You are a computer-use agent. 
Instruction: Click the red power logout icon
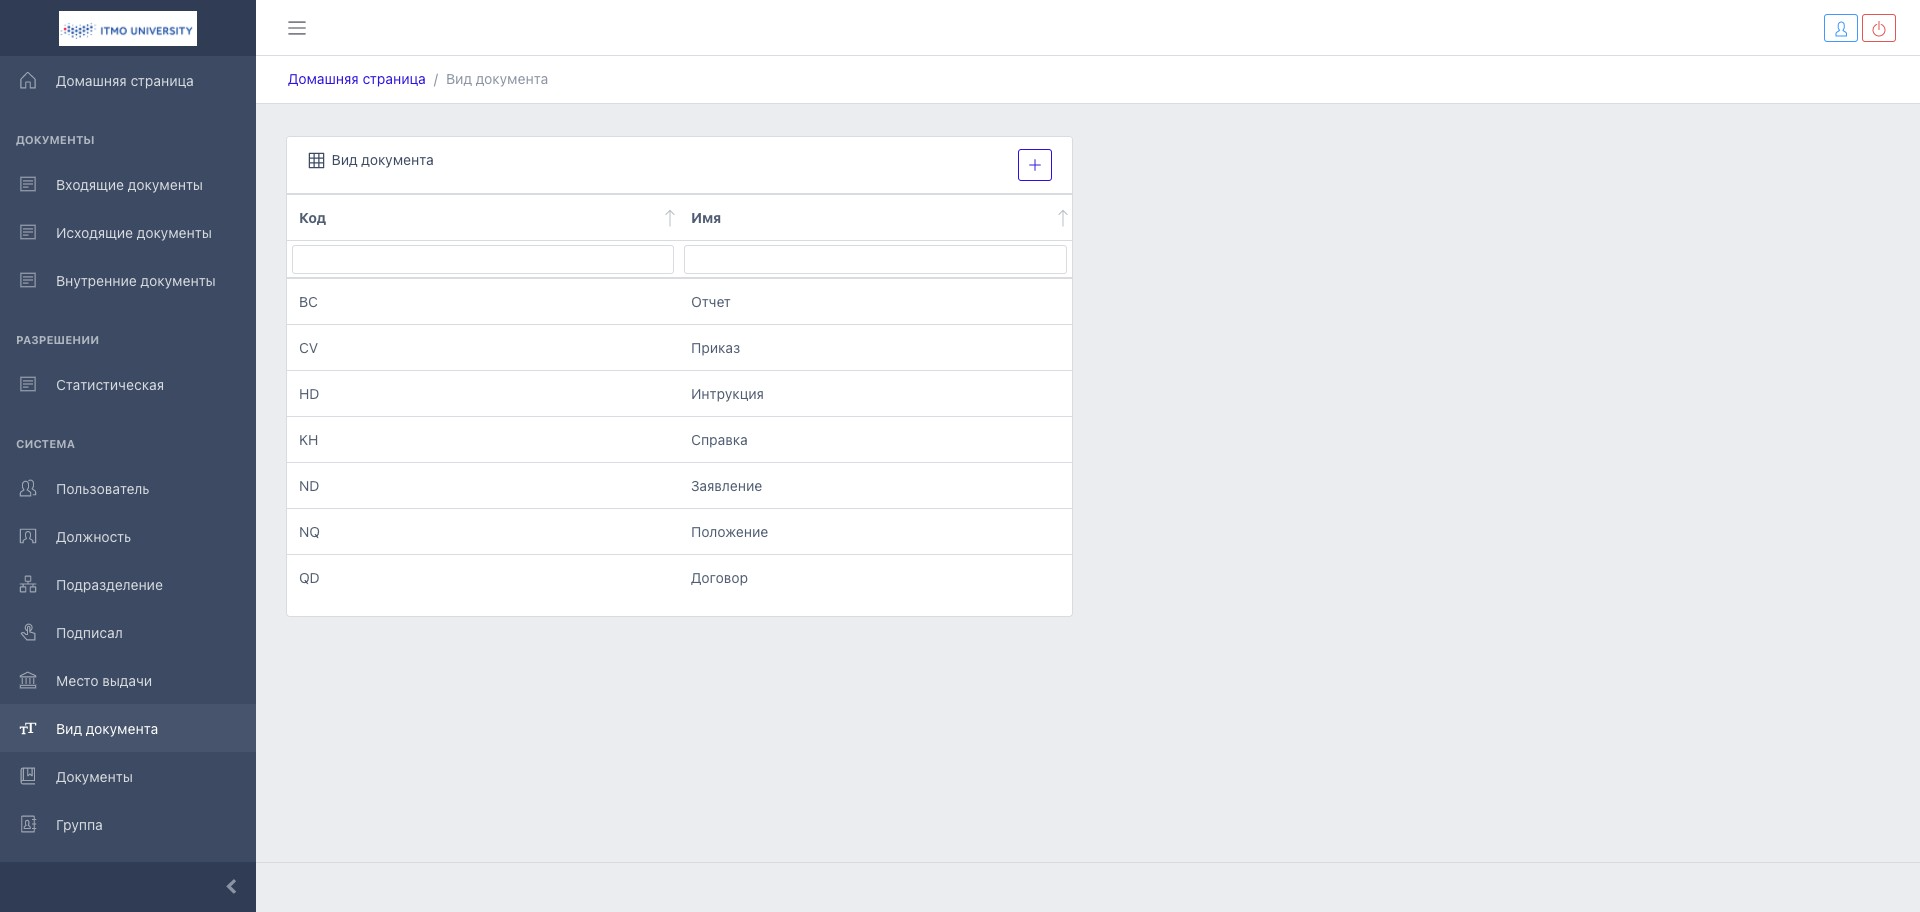coord(1879,29)
